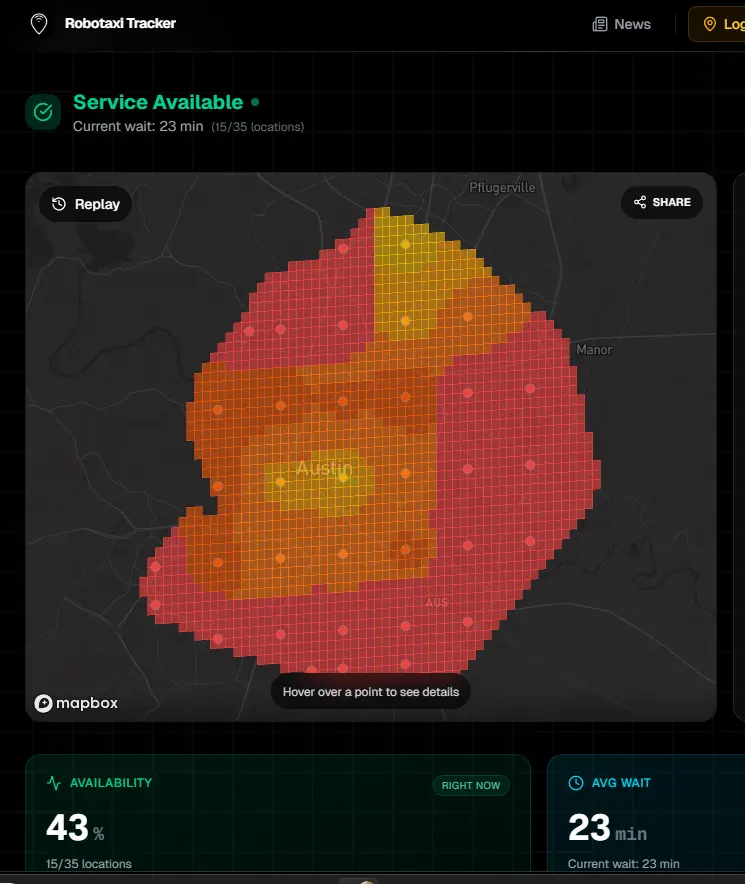Click the AVG WAIT card heading
Image resolution: width=745 pixels, height=884 pixels.
(621, 783)
